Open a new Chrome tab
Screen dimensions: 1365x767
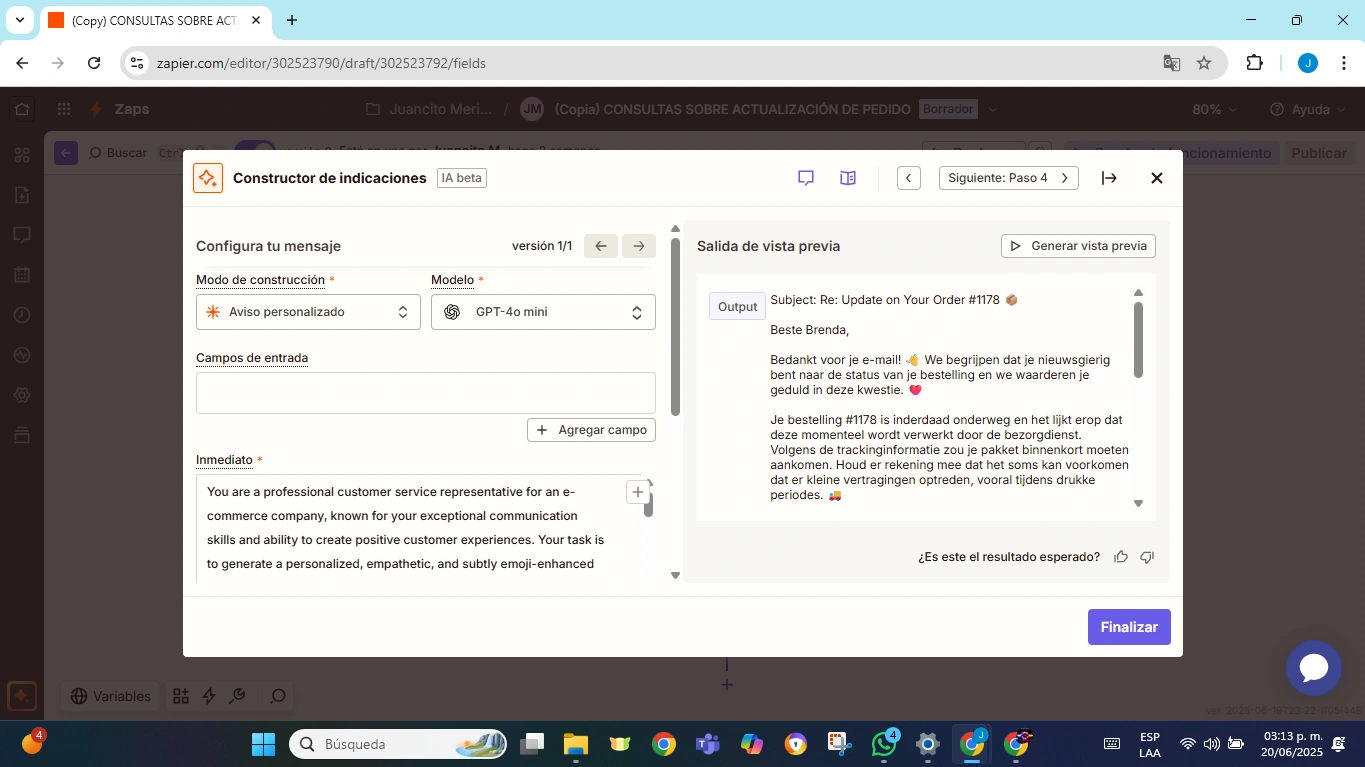tap(292, 20)
